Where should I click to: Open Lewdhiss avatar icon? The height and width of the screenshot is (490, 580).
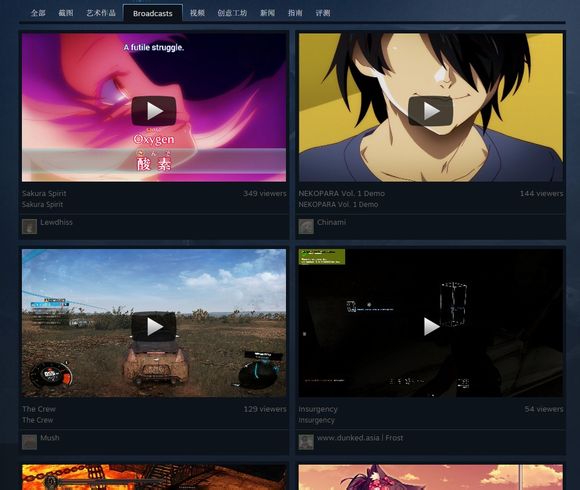click(29, 226)
